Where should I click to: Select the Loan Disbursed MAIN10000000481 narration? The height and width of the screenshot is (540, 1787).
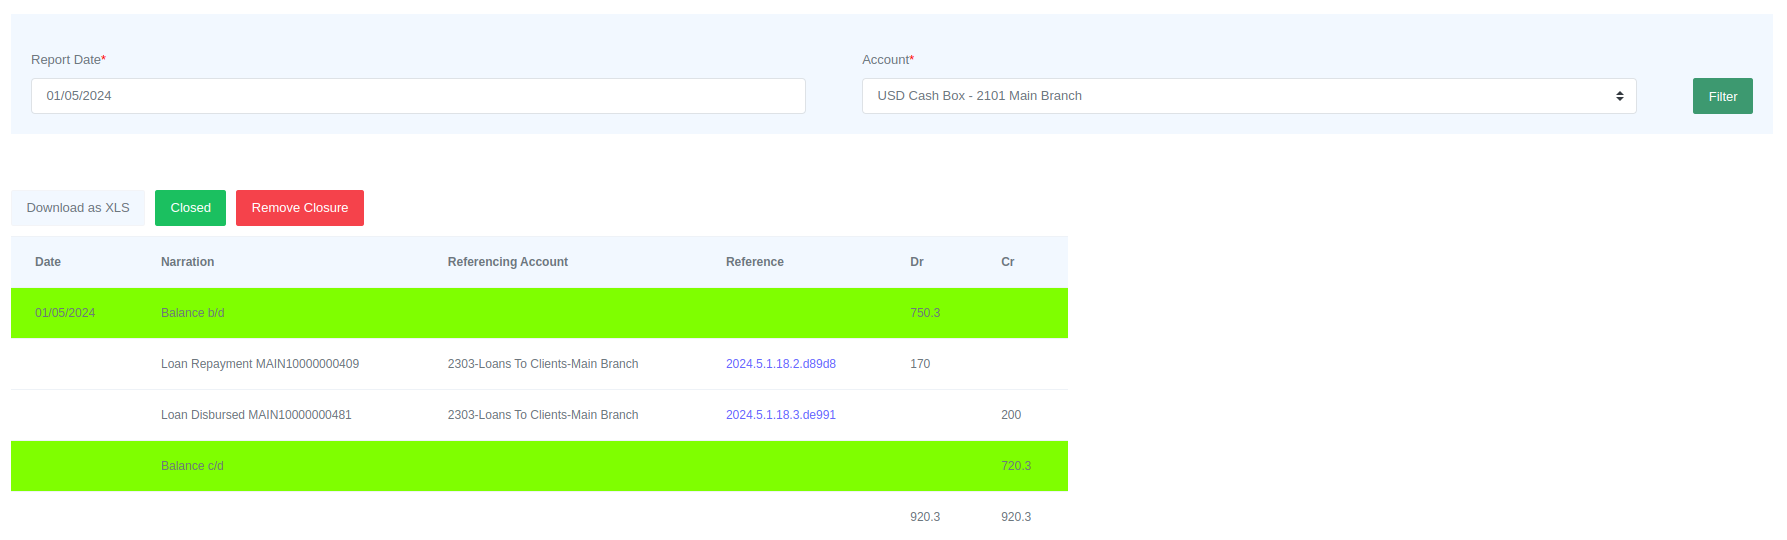(256, 415)
